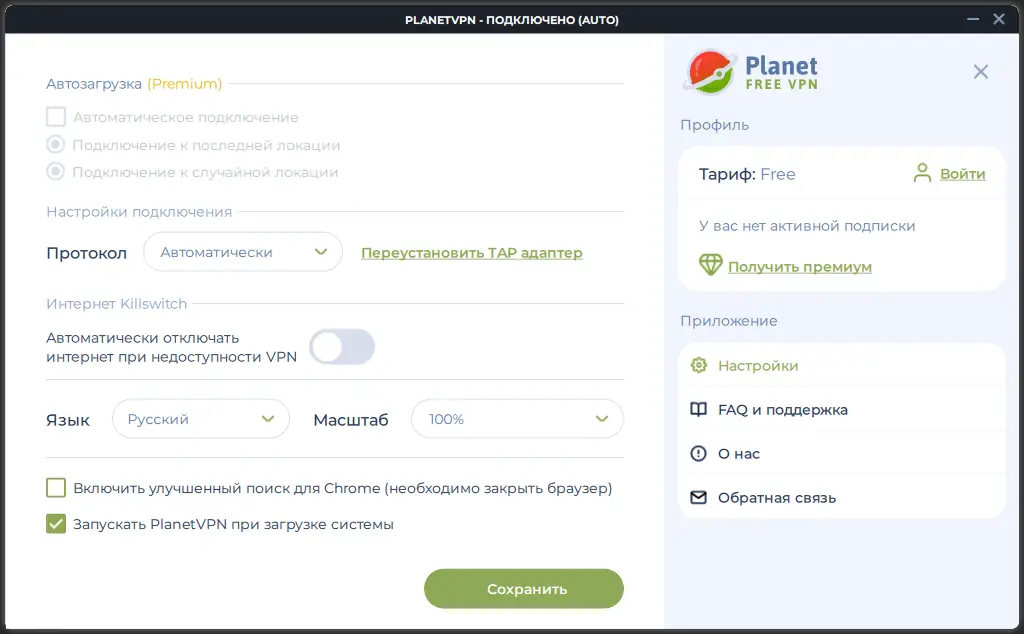Screen dimensions: 1024x634
Task: Click the Planet Free VPN logo
Action: pos(750,72)
